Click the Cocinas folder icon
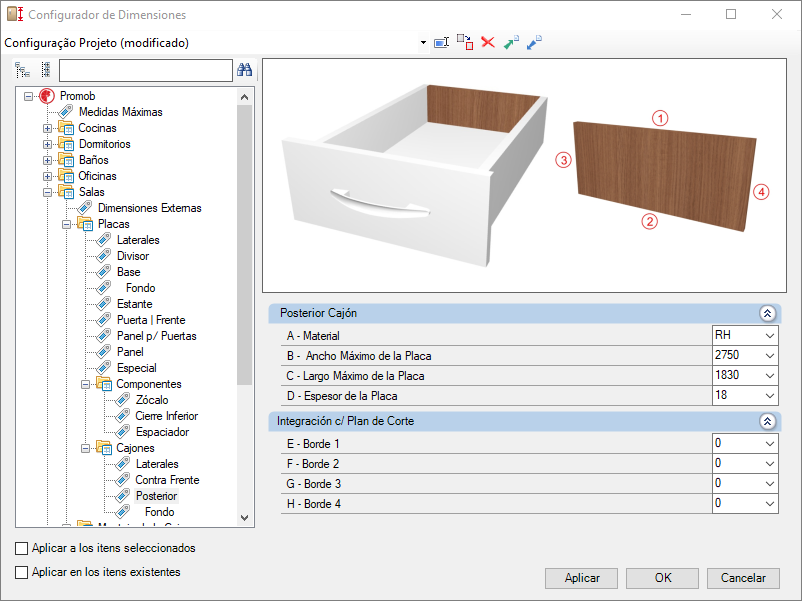 (x=66, y=128)
